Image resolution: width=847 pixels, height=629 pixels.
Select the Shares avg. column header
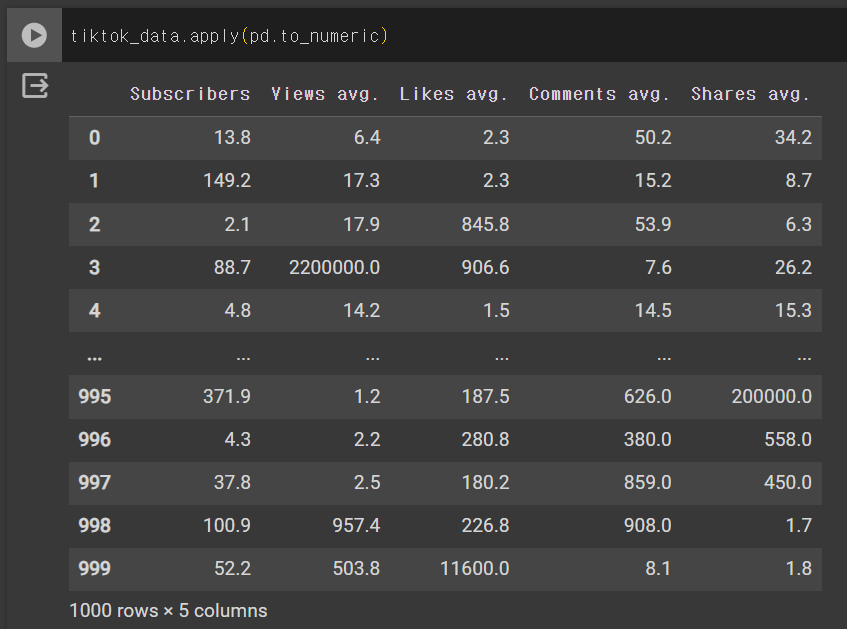(x=751, y=94)
